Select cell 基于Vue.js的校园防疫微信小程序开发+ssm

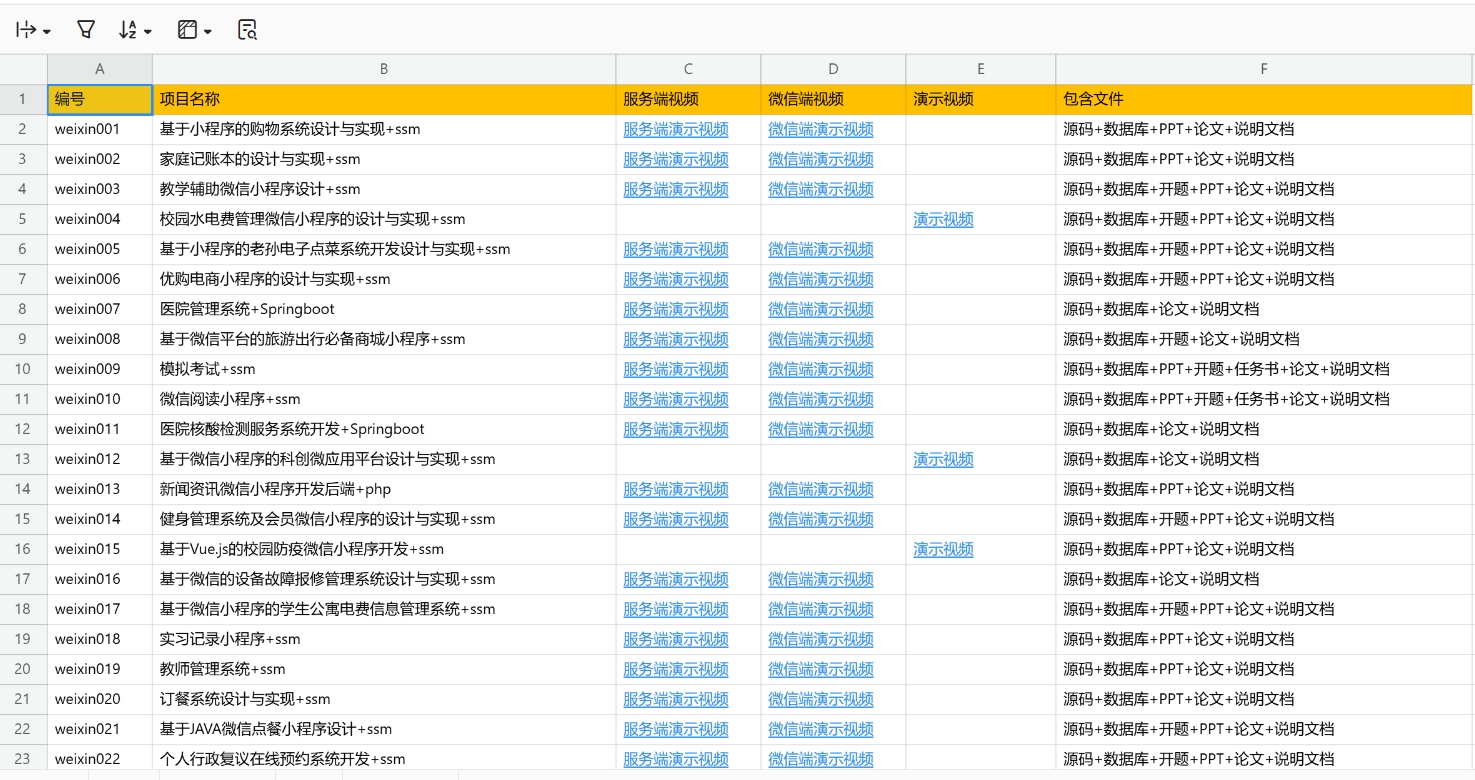tap(384, 549)
